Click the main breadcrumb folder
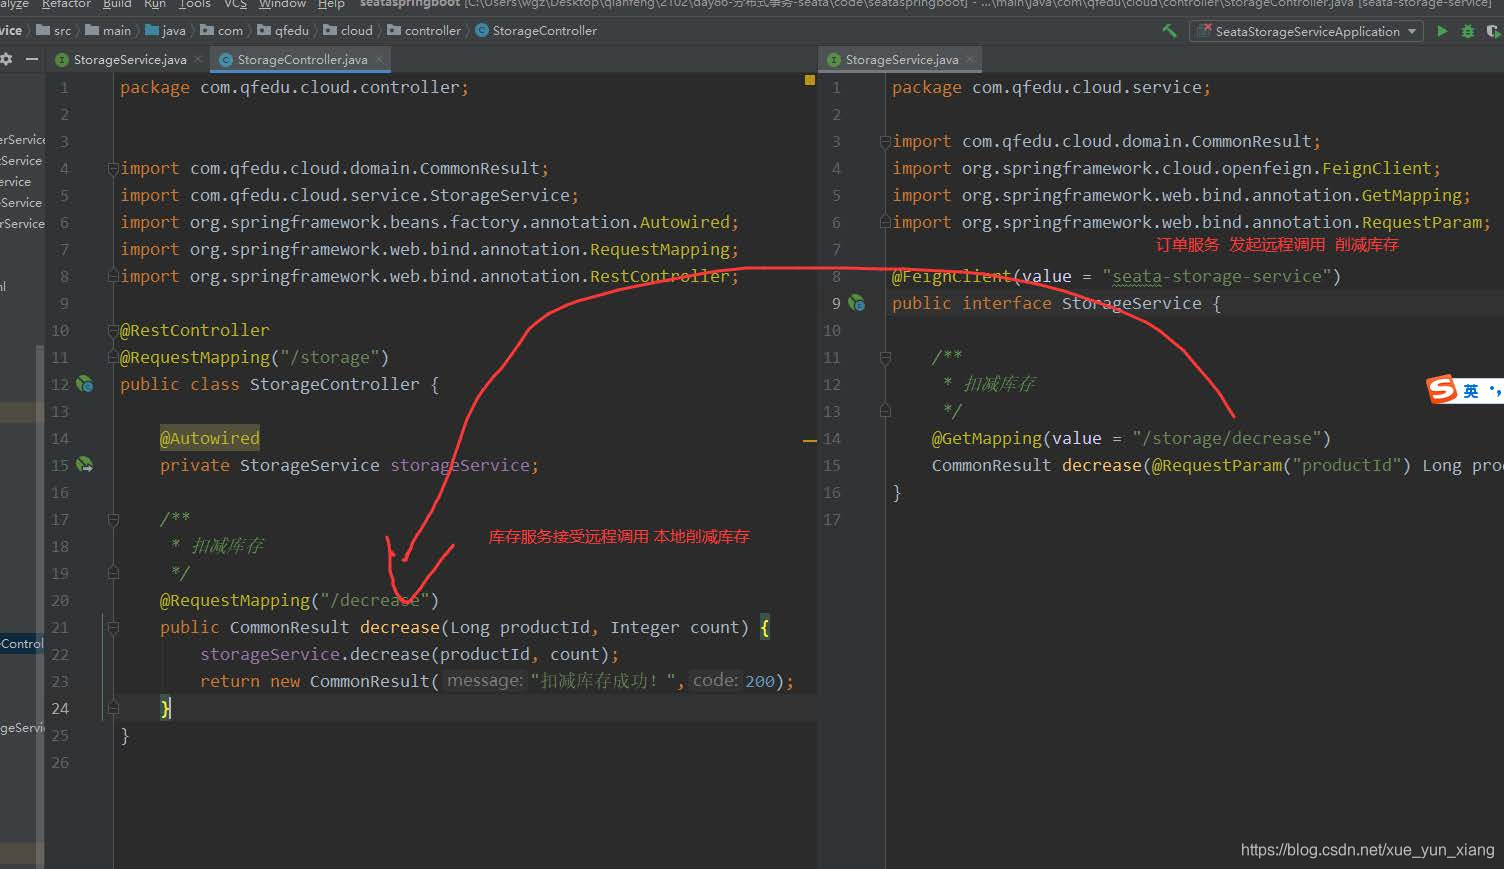Image resolution: width=1504 pixels, height=869 pixels. pyautogui.click(x=108, y=31)
